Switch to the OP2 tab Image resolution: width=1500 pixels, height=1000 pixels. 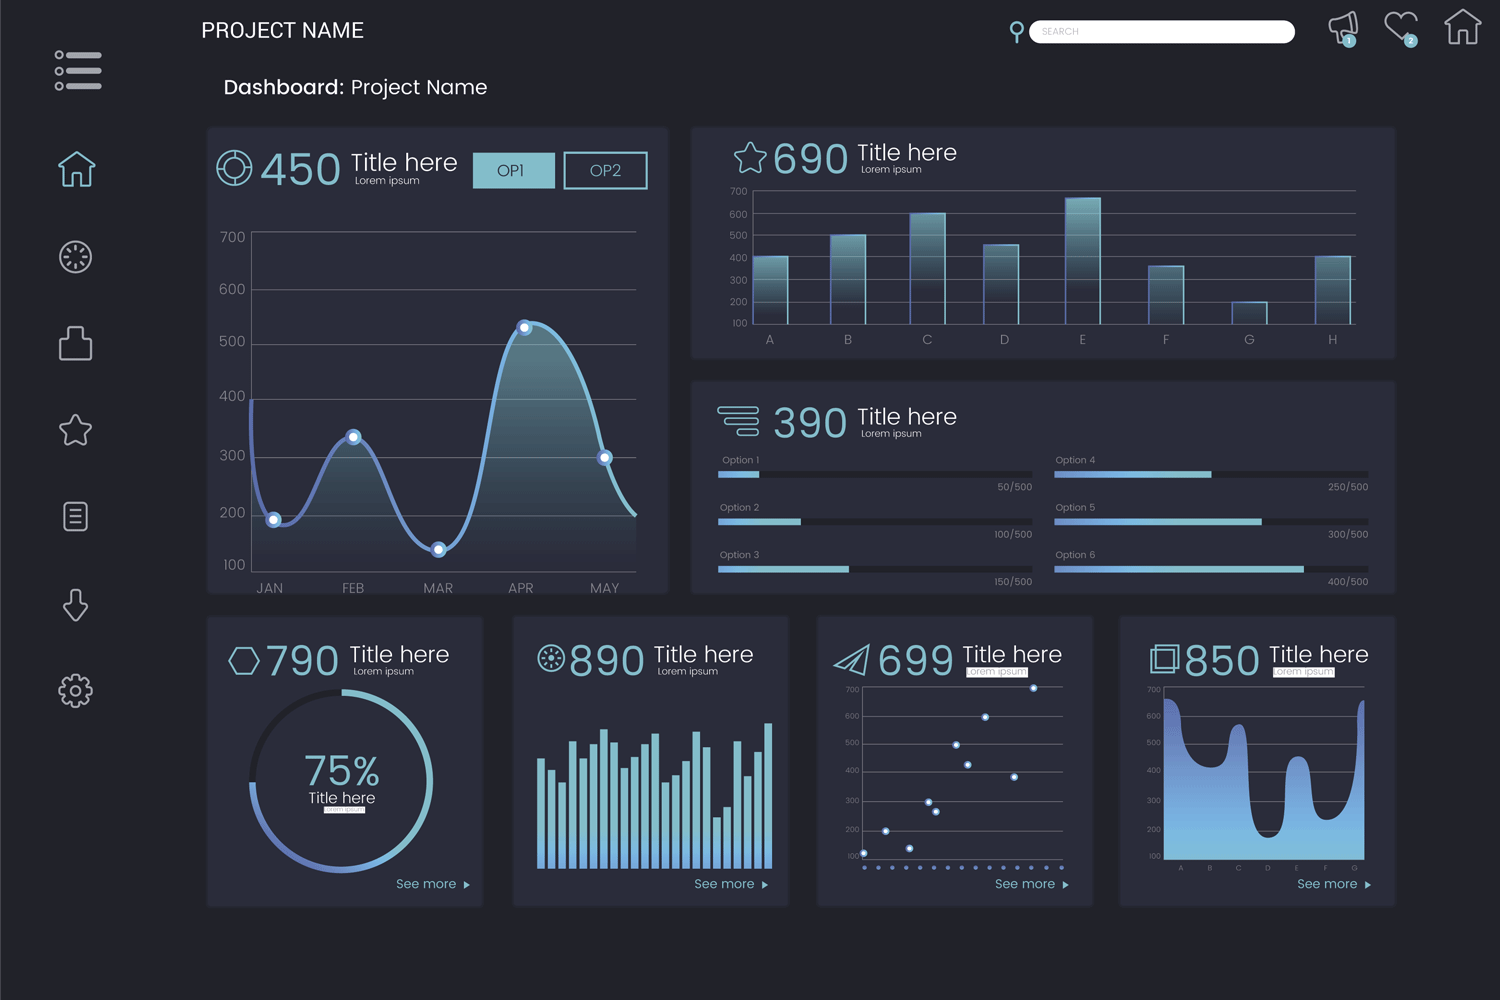point(605,170)
